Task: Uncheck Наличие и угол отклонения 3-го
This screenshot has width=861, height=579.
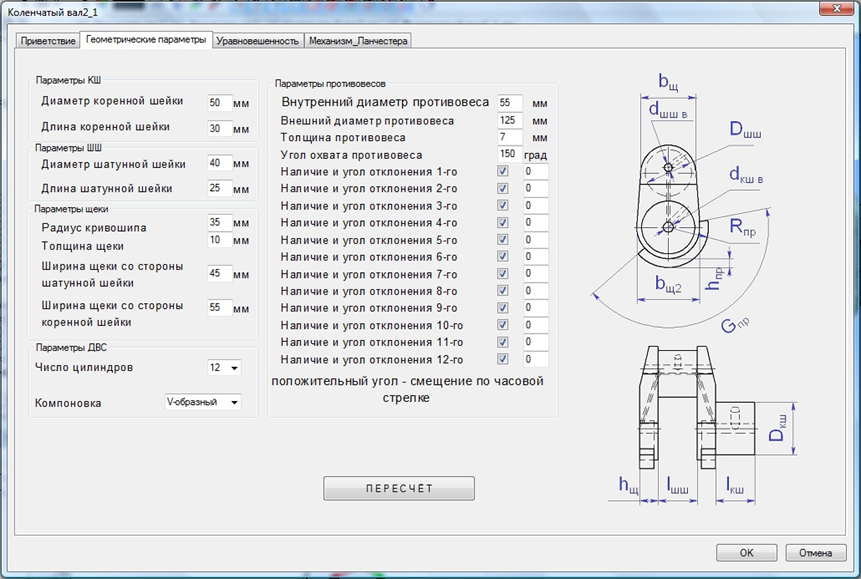Action: [x=502, y=205]
